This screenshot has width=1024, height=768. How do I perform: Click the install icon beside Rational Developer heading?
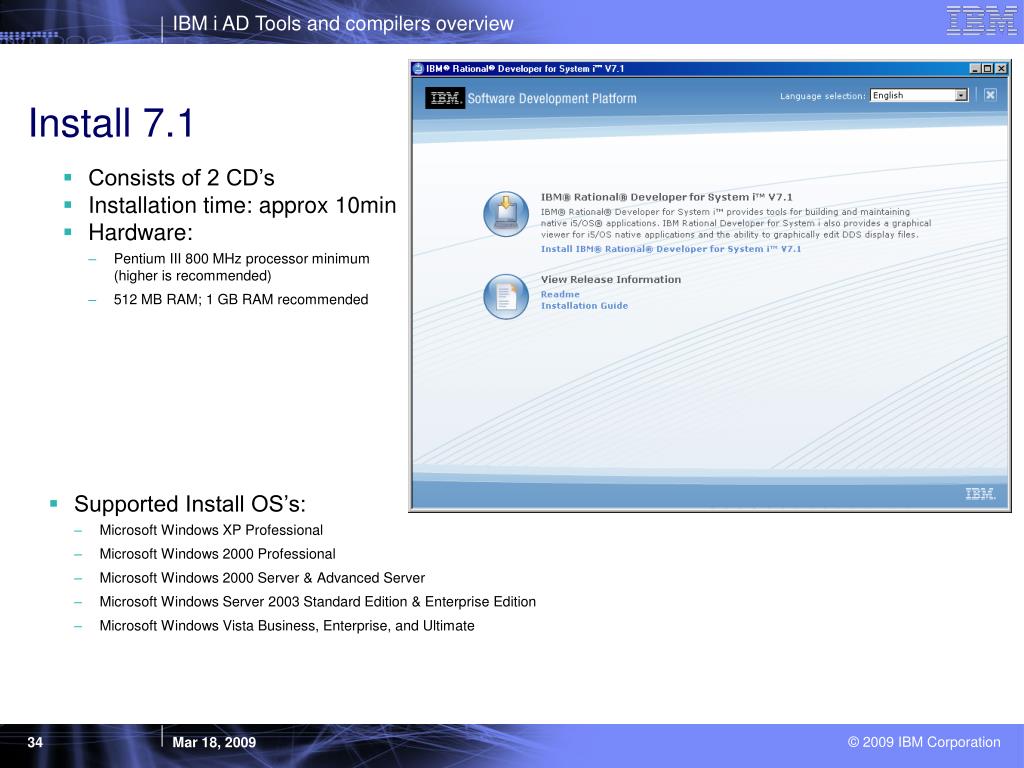pos(505,214)
